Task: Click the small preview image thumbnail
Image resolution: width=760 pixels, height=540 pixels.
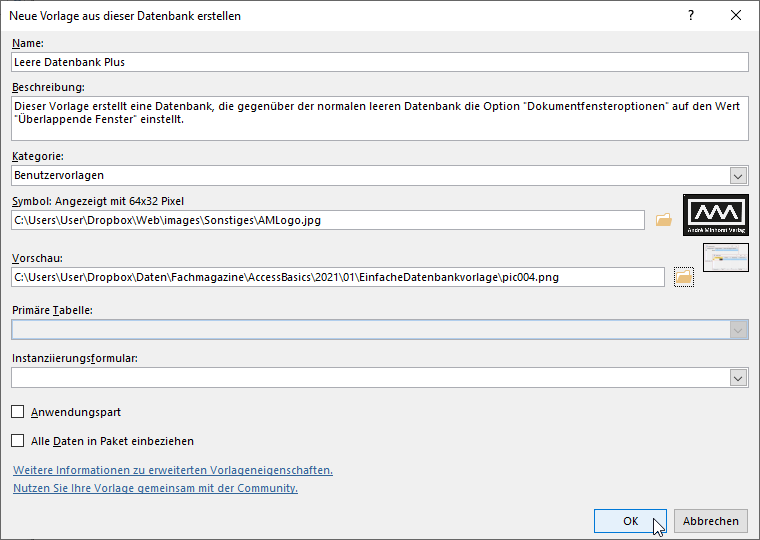Action: point(726,258)
